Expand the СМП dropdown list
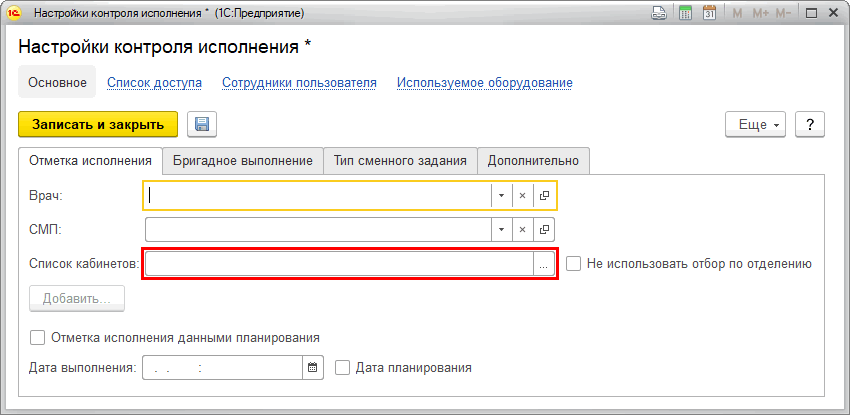The height and width of the screenshot is (415, 850). [501, 230]
